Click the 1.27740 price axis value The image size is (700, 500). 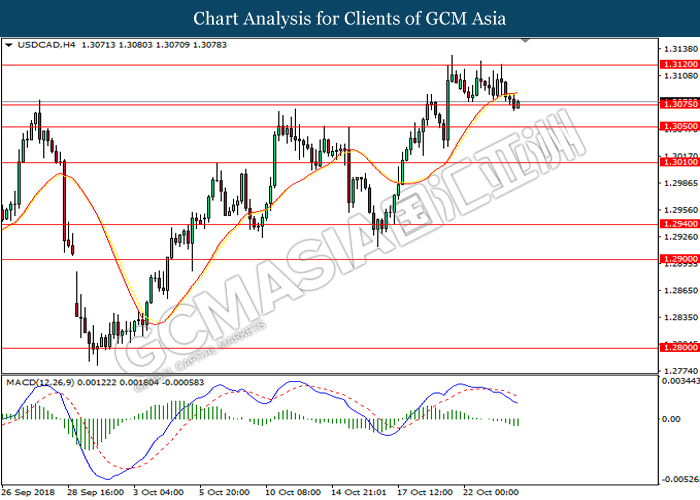[x=681, y=371]
